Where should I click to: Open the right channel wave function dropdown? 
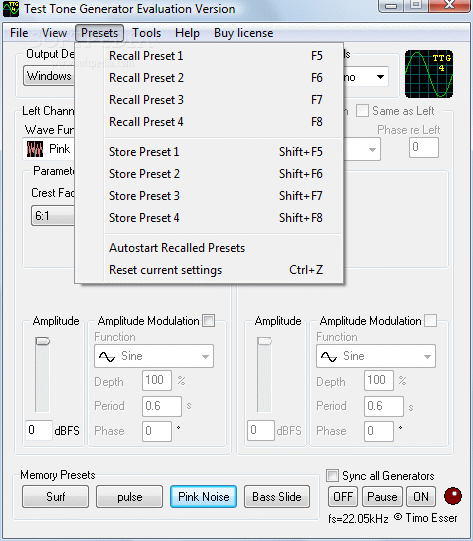362,149
